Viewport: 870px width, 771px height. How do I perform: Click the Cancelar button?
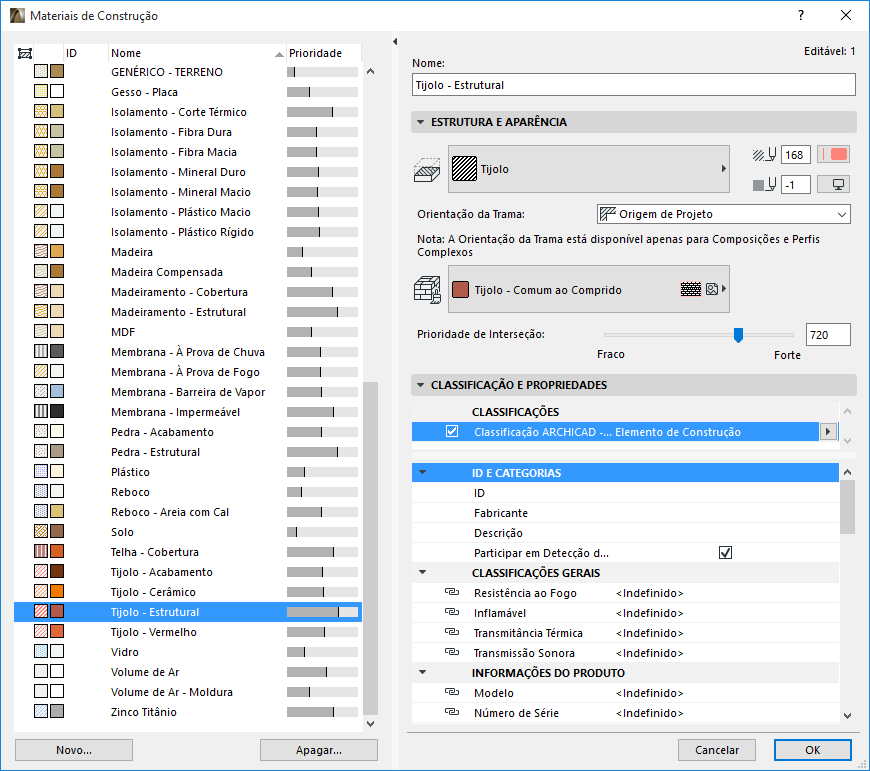tap(717, 750)
